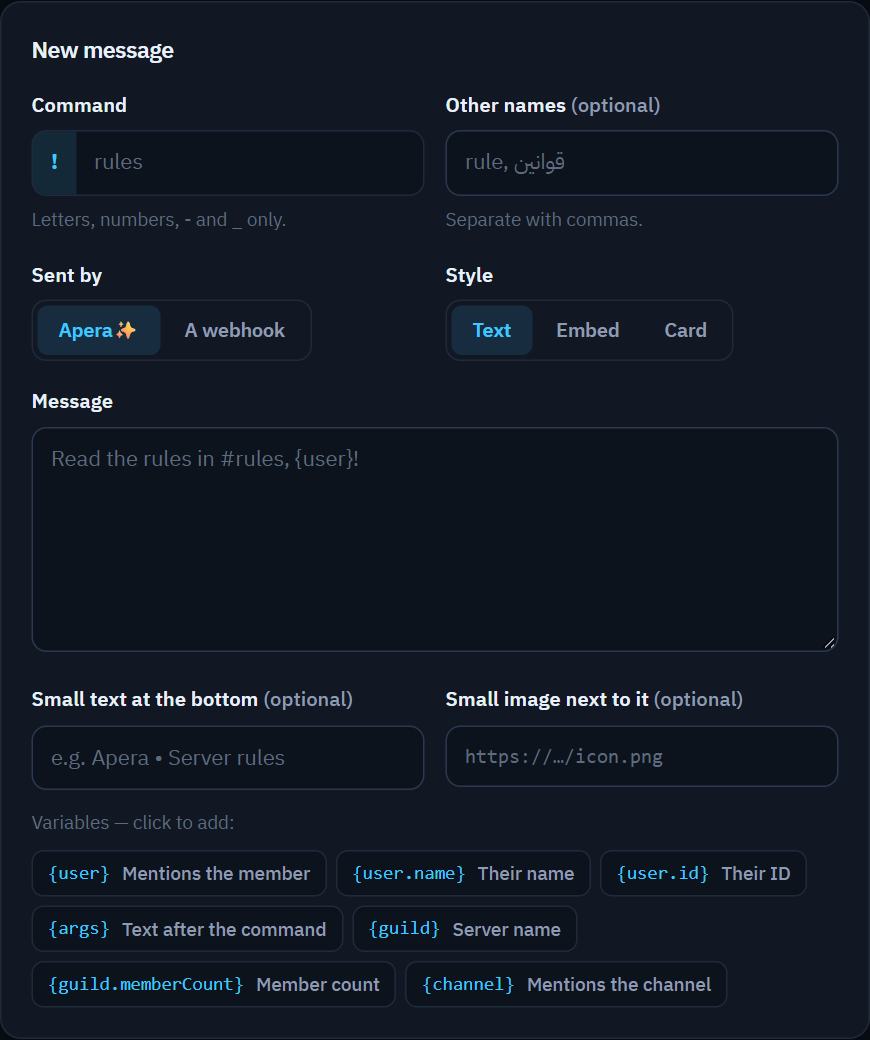Viewport: 870px width, 1040px height.
Task: Click the sparkle emoji on Apera
Action: [x=126, y=330]
